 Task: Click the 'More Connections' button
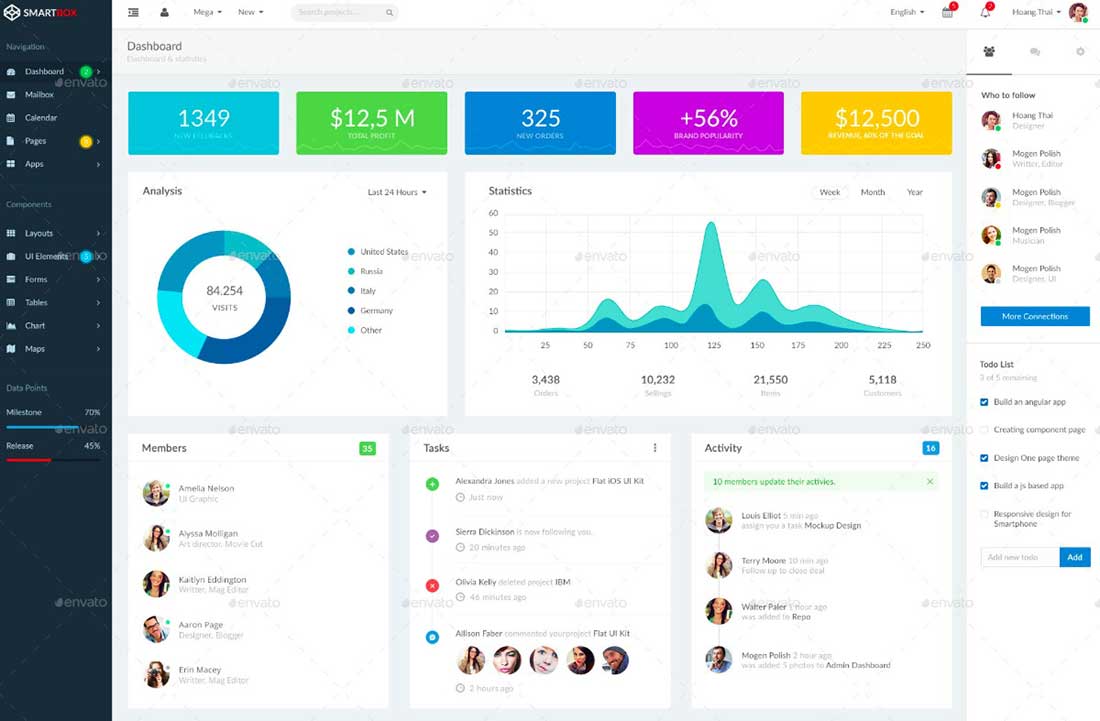[x=1035, y=316]
